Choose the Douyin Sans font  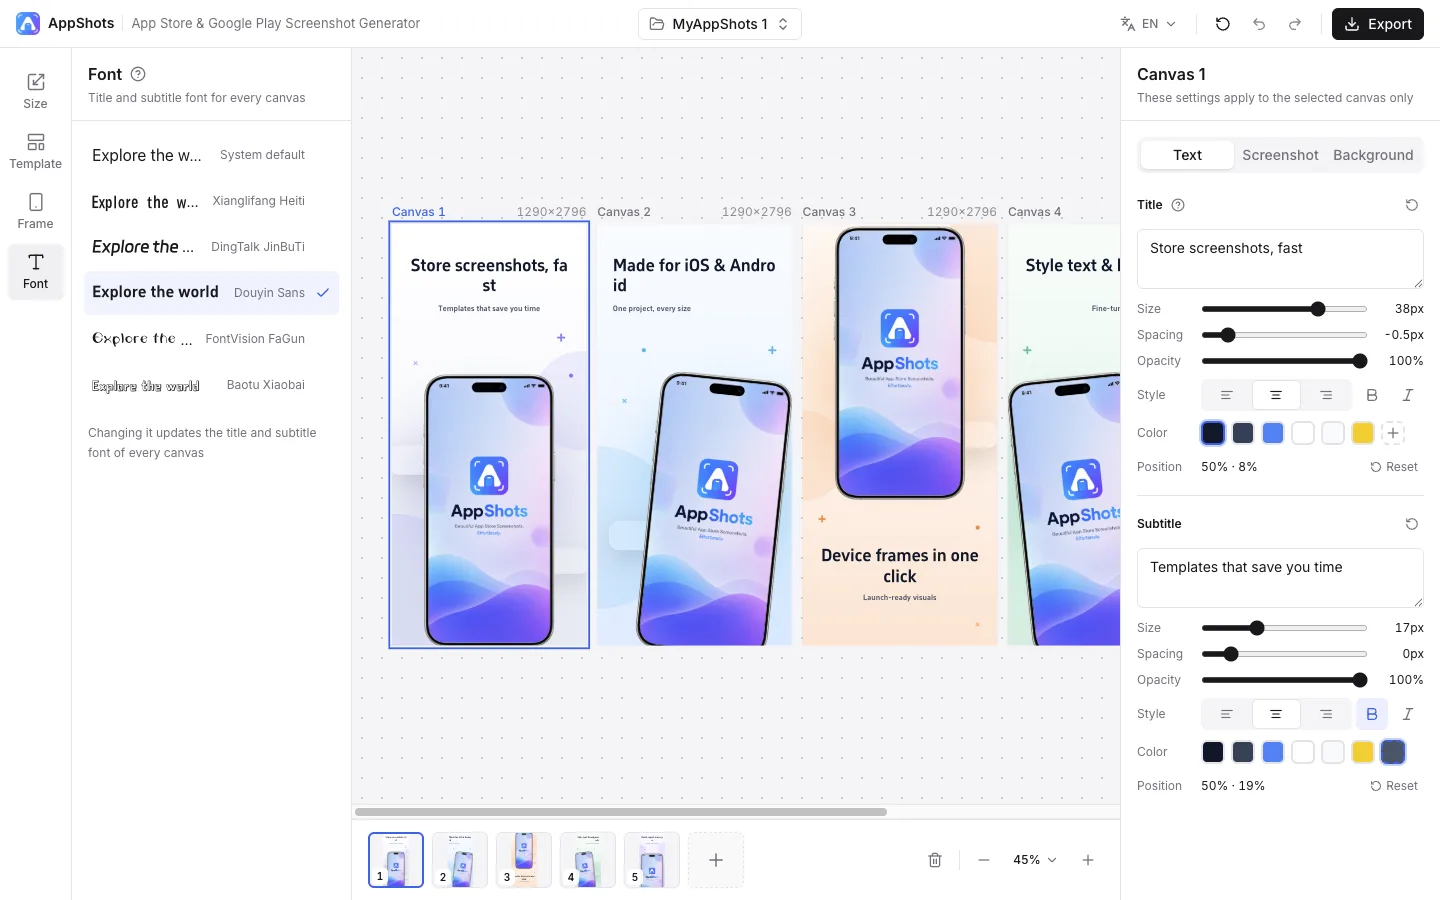click(x=212, y=293)
